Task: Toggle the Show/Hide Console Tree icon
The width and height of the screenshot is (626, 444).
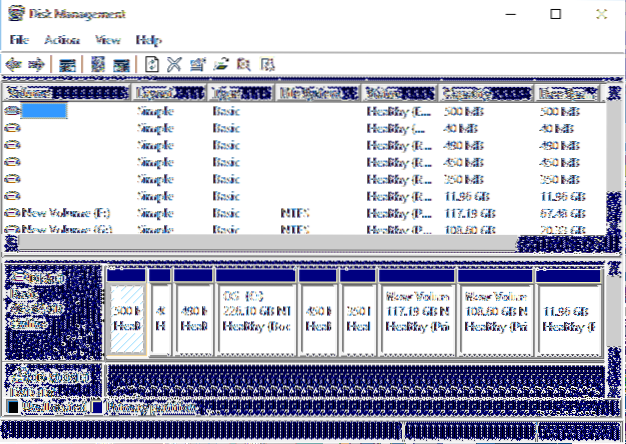Action: point(67,64)
